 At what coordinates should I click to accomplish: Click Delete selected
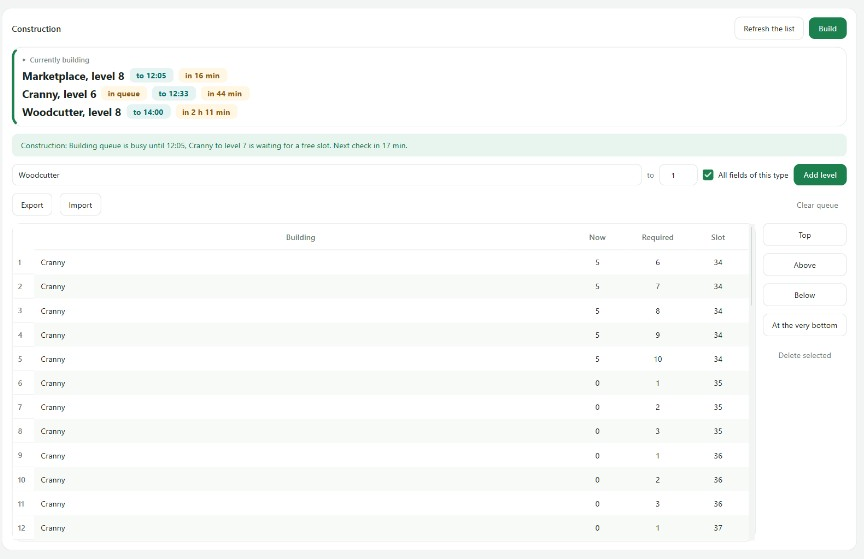[804, 356]
